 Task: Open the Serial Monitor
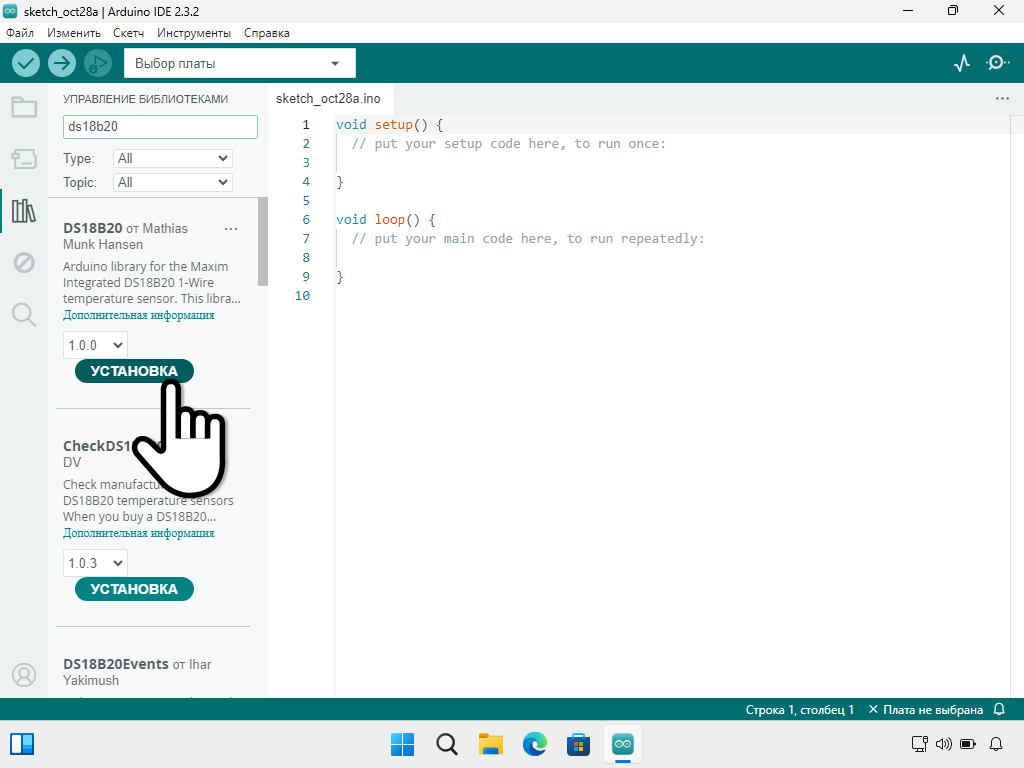coord(997,63)
